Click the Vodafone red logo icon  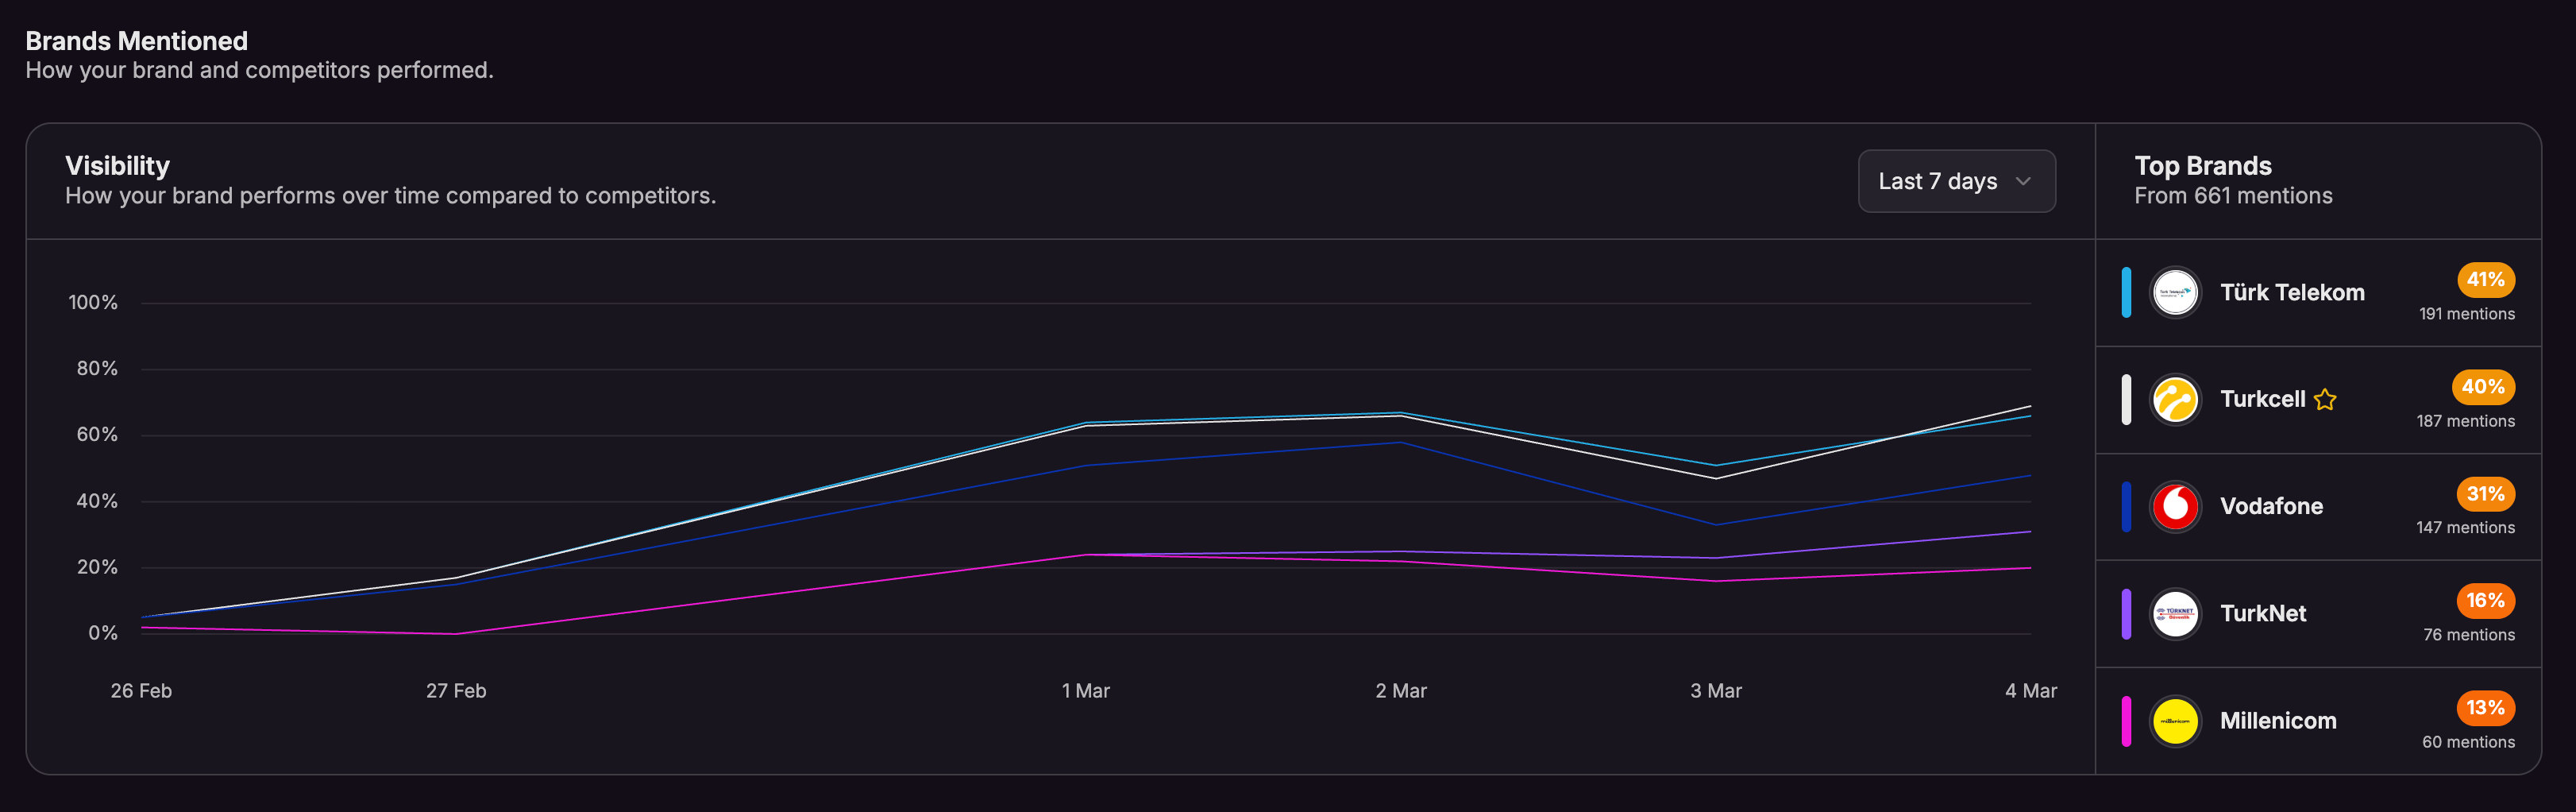[x=2175, y=507]
